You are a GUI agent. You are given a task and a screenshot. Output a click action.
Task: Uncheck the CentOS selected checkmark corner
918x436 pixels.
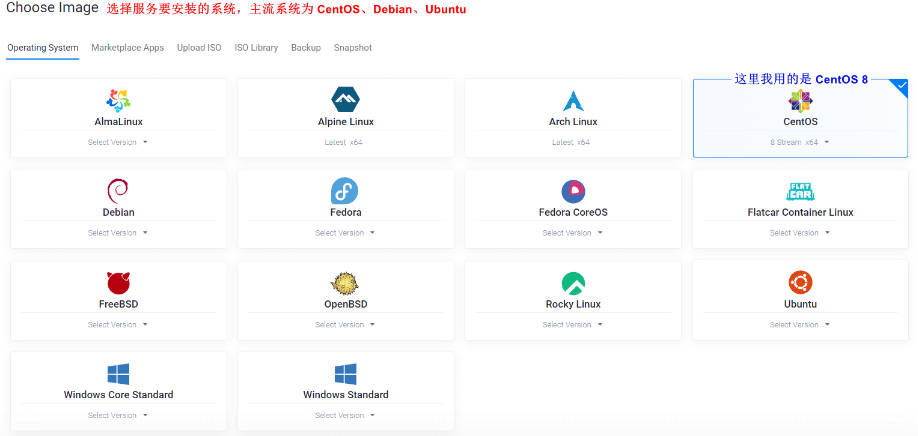click(x=902, y=86)
